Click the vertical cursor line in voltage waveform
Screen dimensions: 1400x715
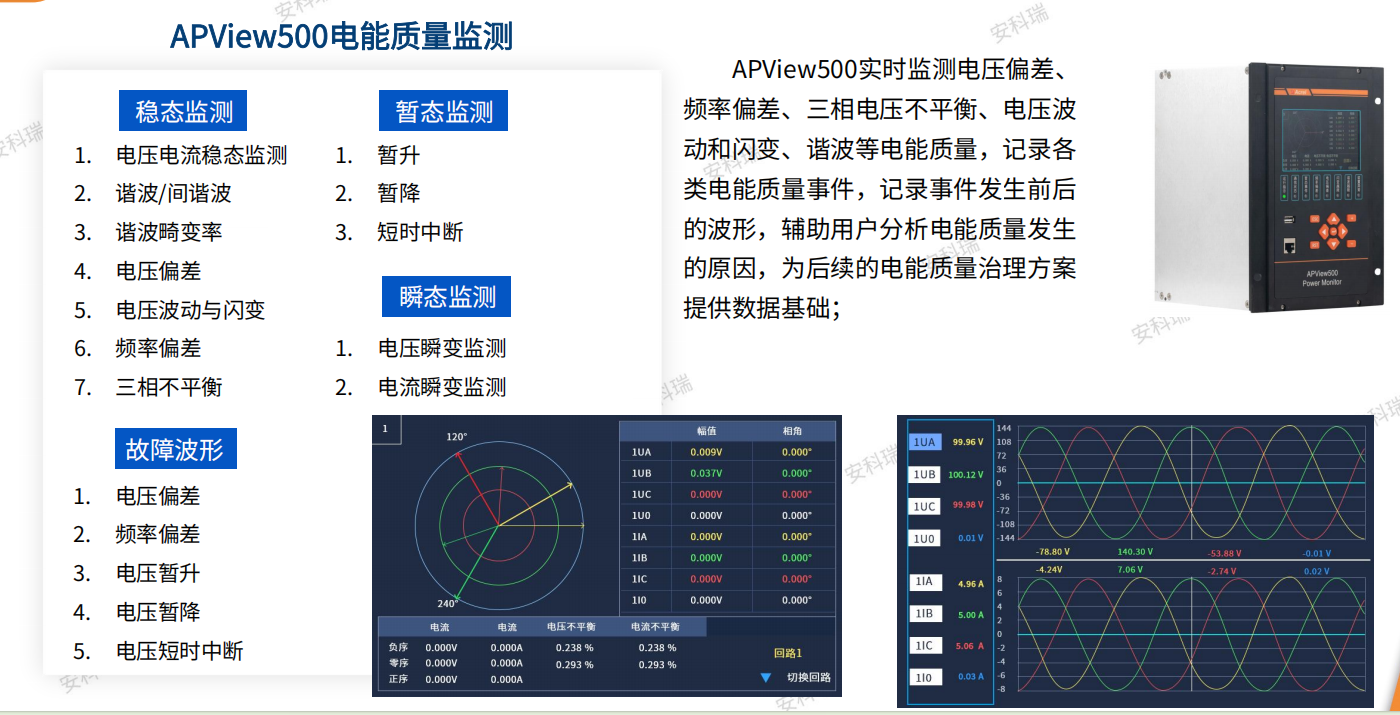[x=1192, y=485]
